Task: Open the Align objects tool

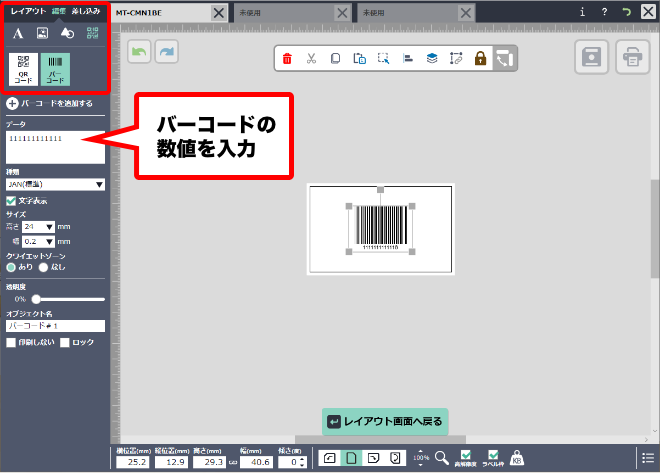Action: tap(407, 58)
